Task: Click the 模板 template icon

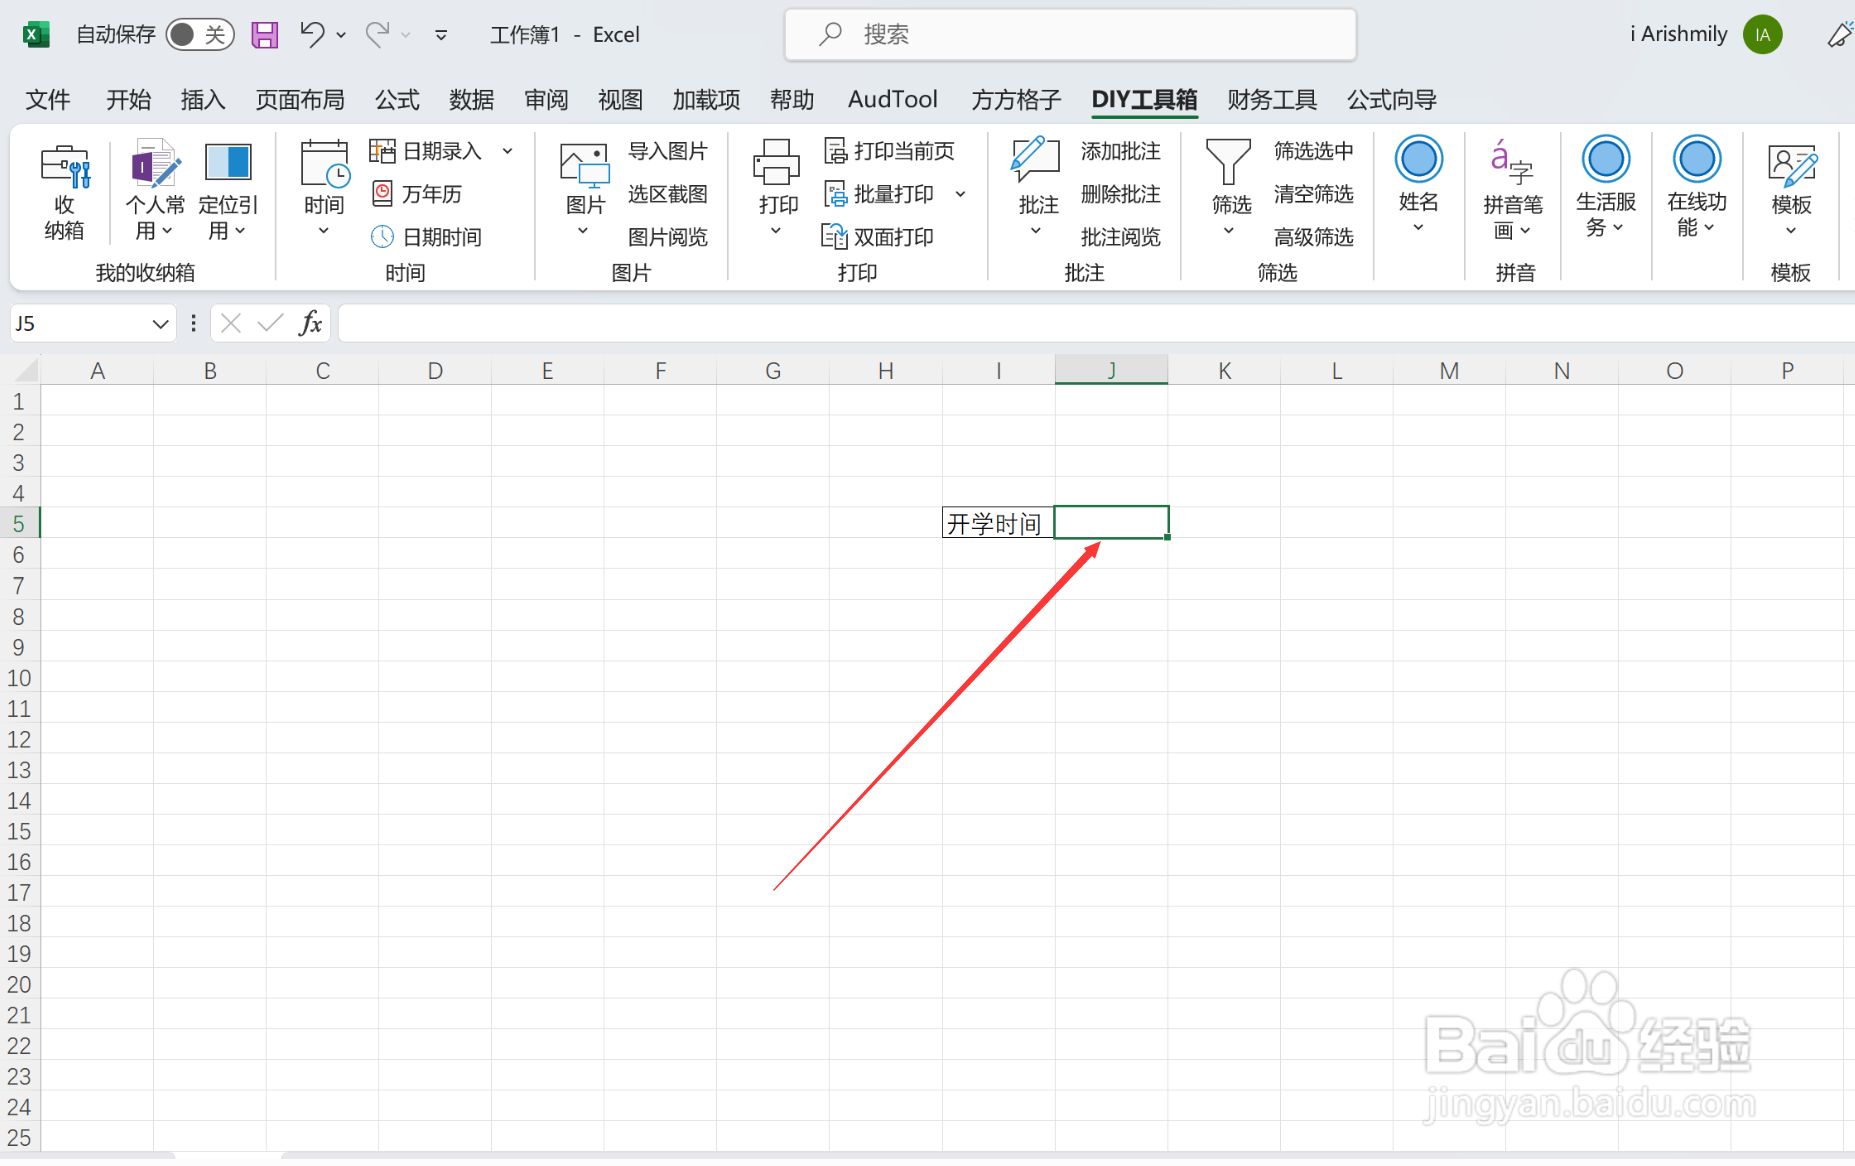Action: click(x=1792, y=165)
